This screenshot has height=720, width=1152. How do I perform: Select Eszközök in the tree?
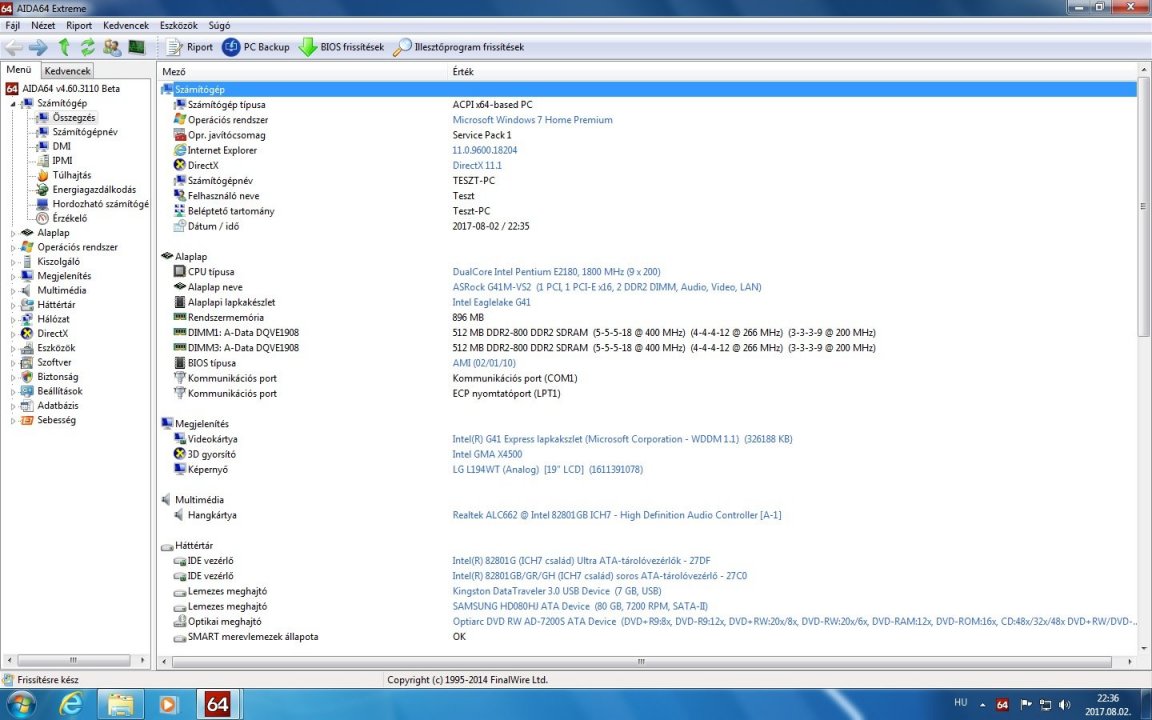56,348
